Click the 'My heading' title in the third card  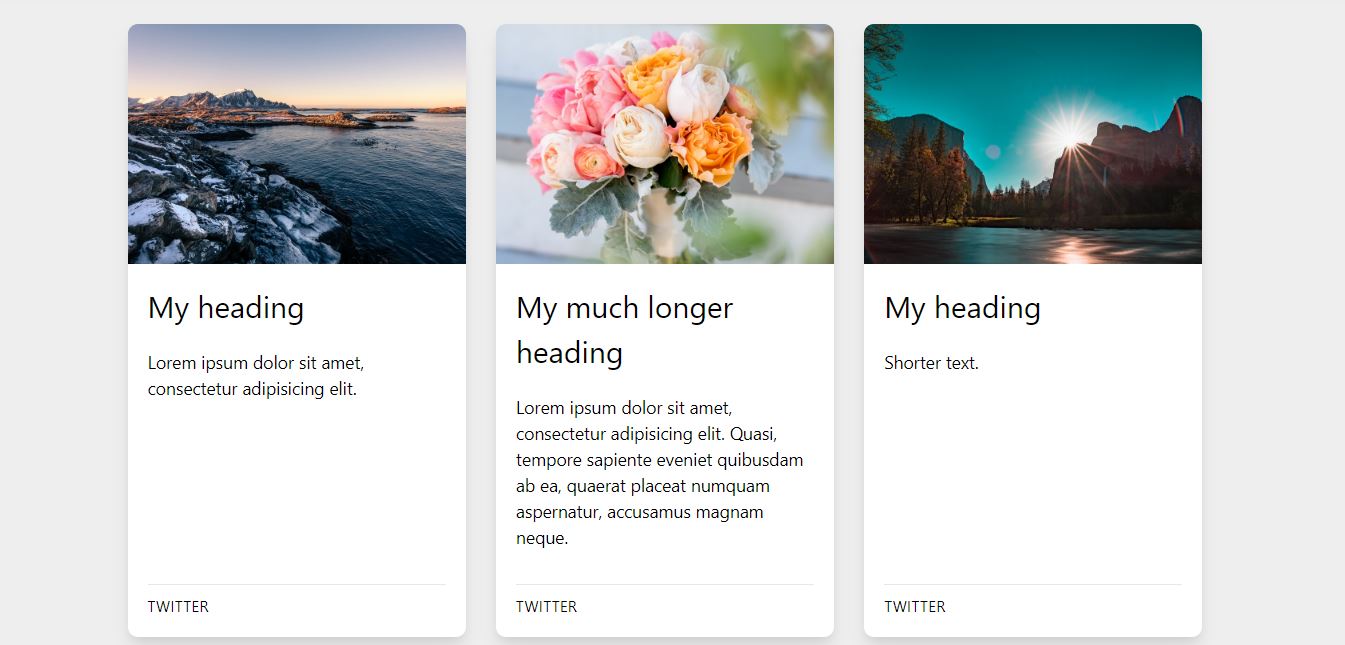point(962,308)
